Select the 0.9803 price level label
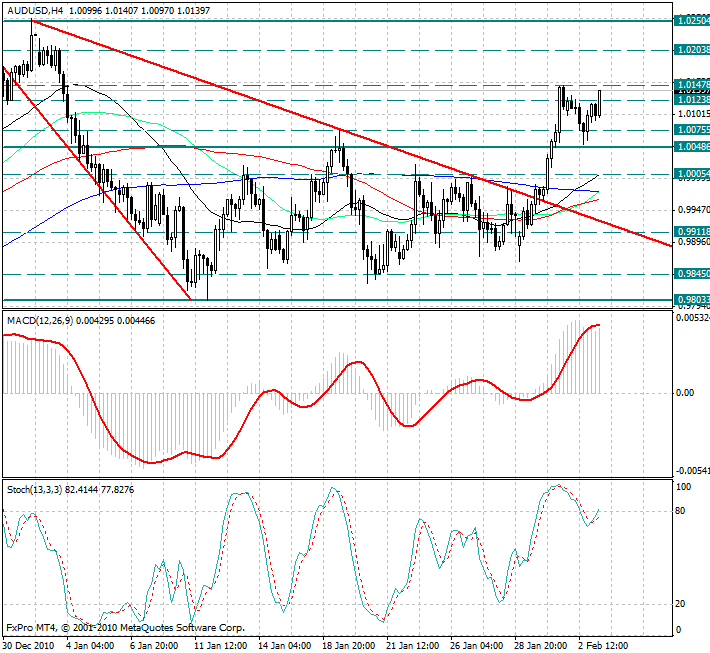Viewport: 710px width, 653px height. click(x=692, y=299)
